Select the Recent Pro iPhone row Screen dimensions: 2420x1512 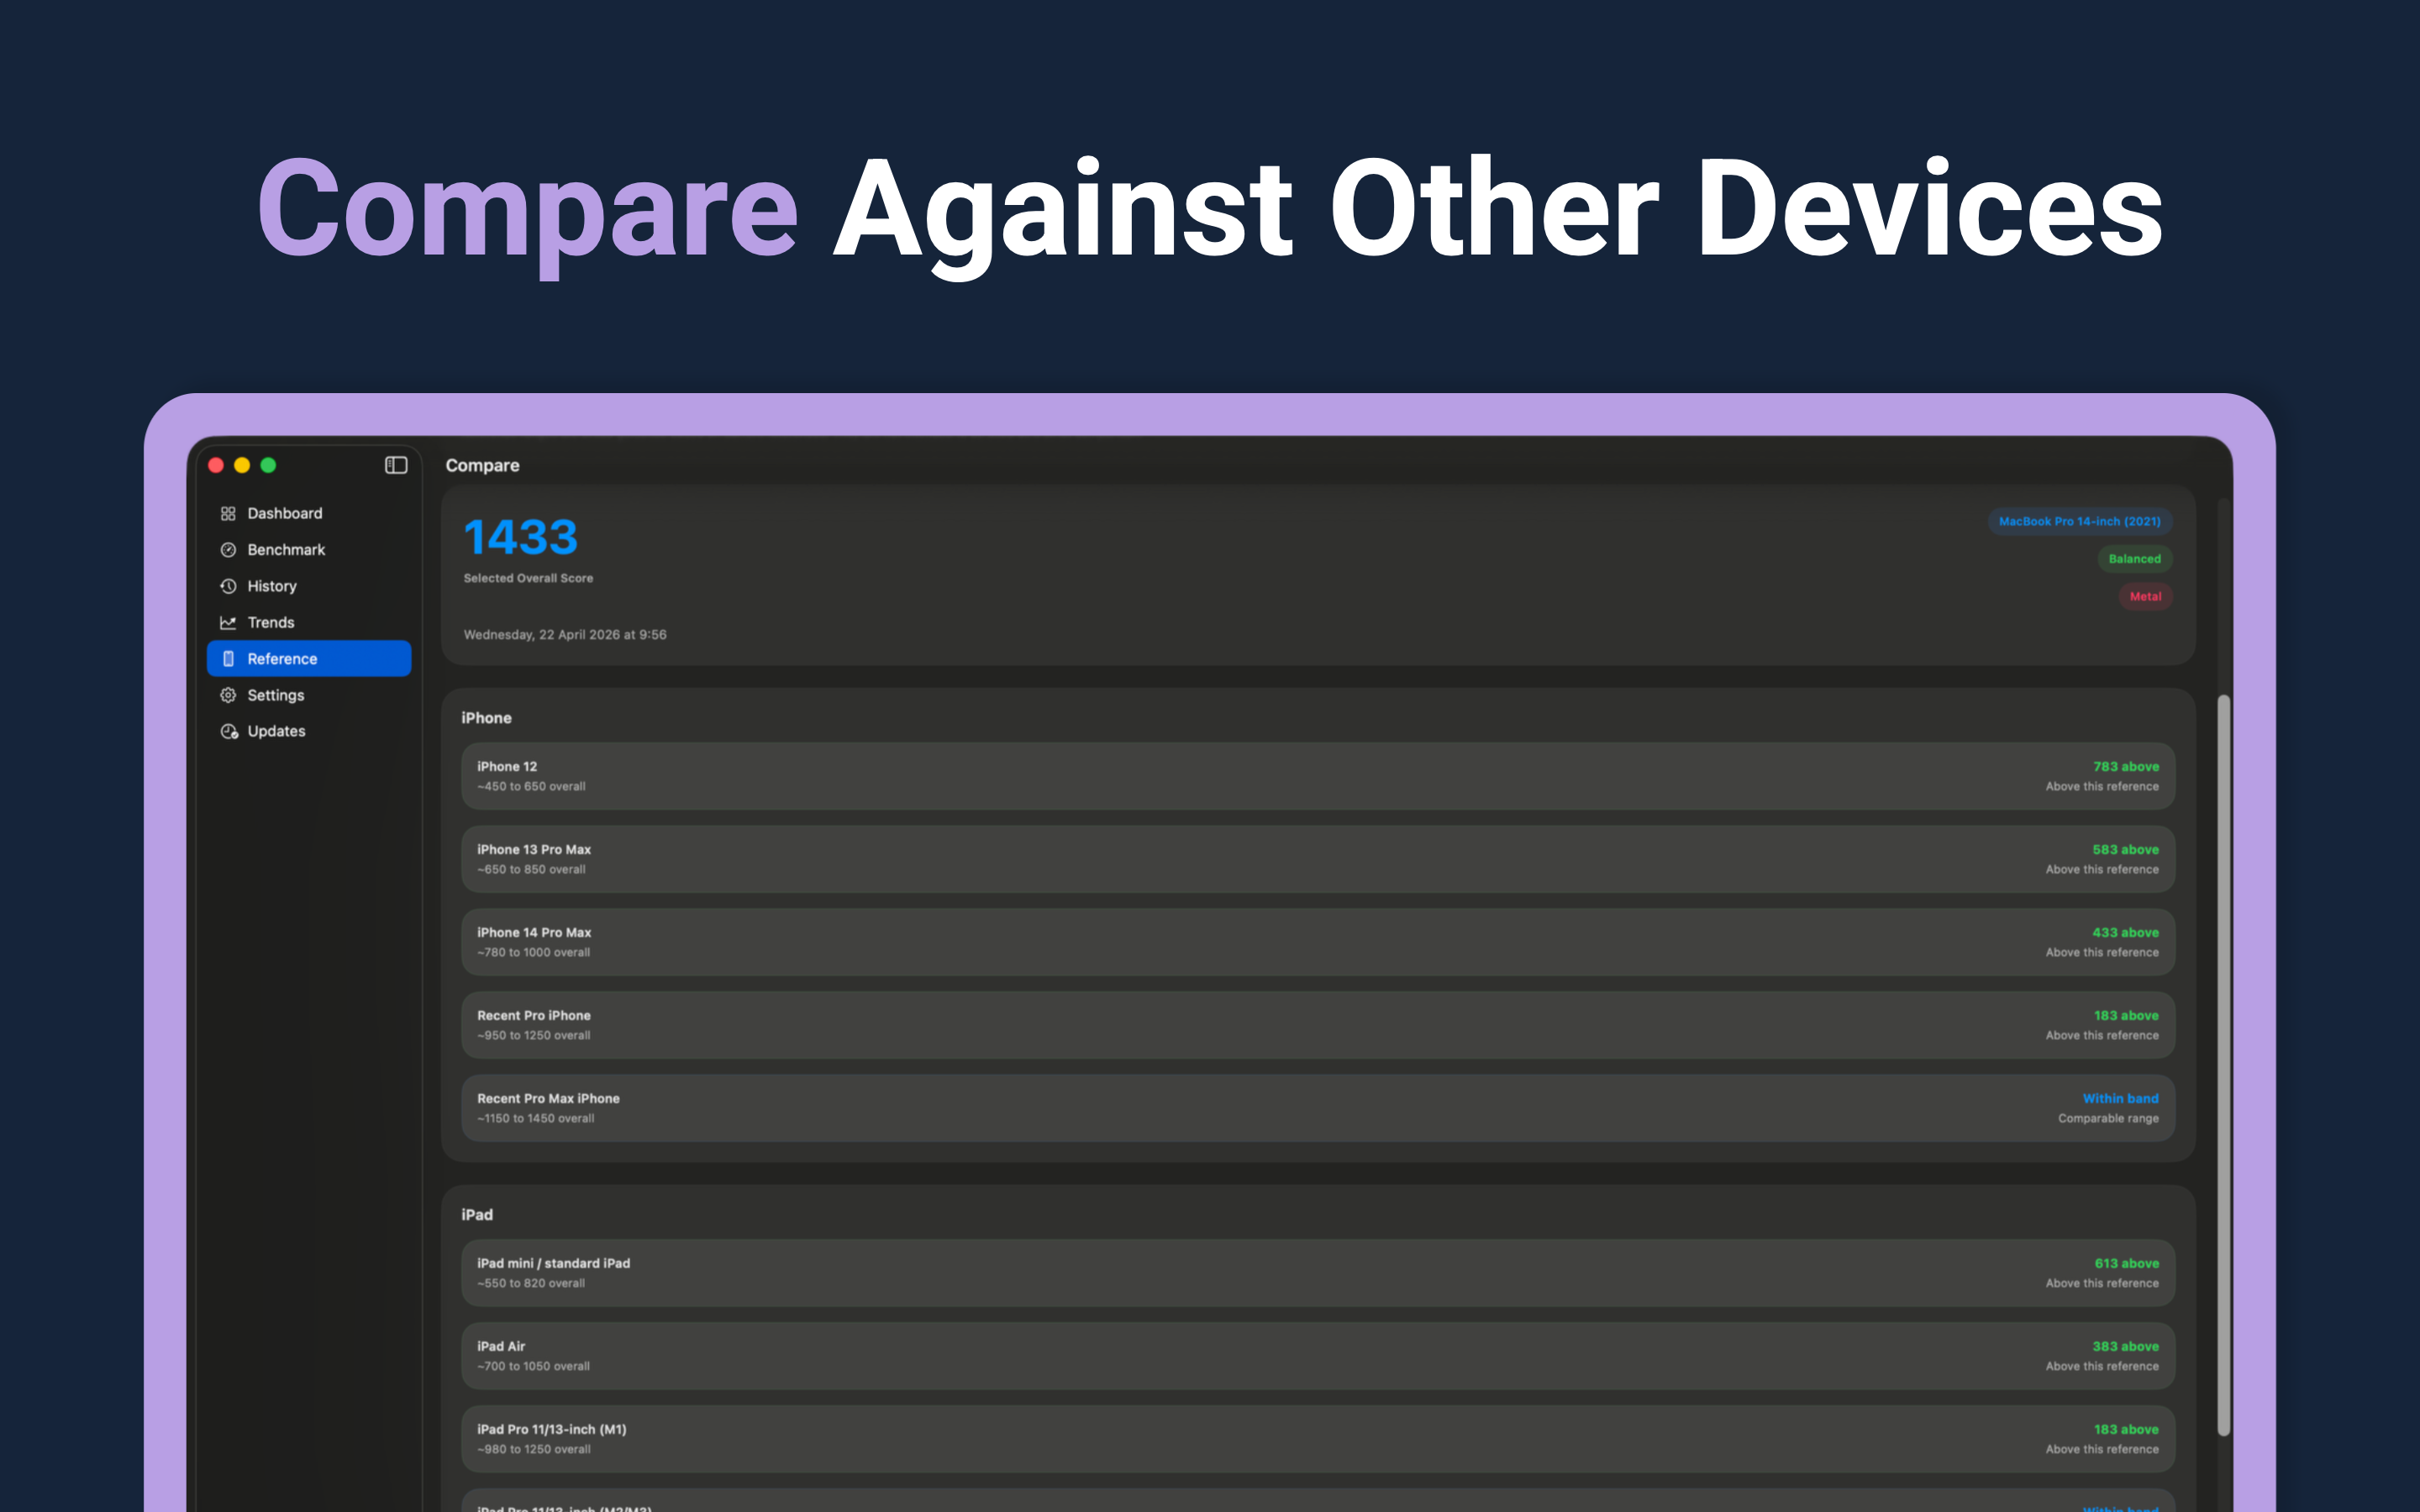[x=1317, y=1025]
